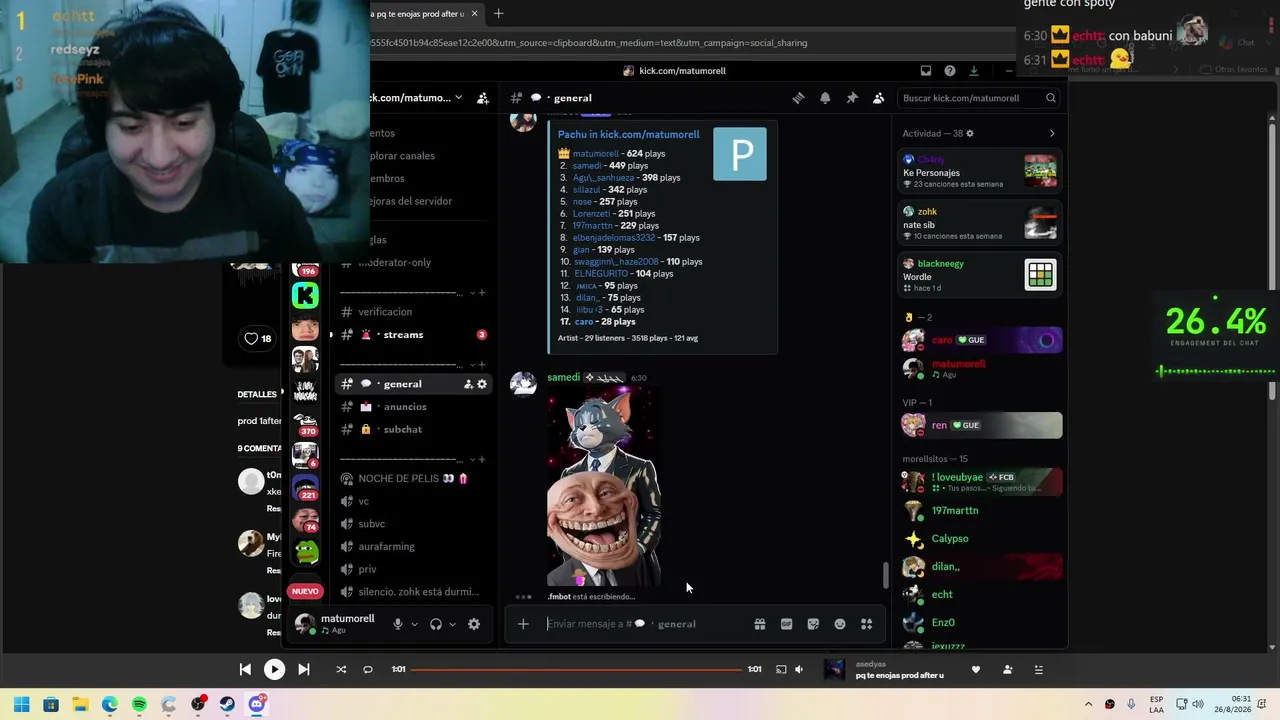Image resolution: width=1280 pixels, height=720 pixels.
Task: Open the Discord inbox icon
Action: click(x=926, y=71)
